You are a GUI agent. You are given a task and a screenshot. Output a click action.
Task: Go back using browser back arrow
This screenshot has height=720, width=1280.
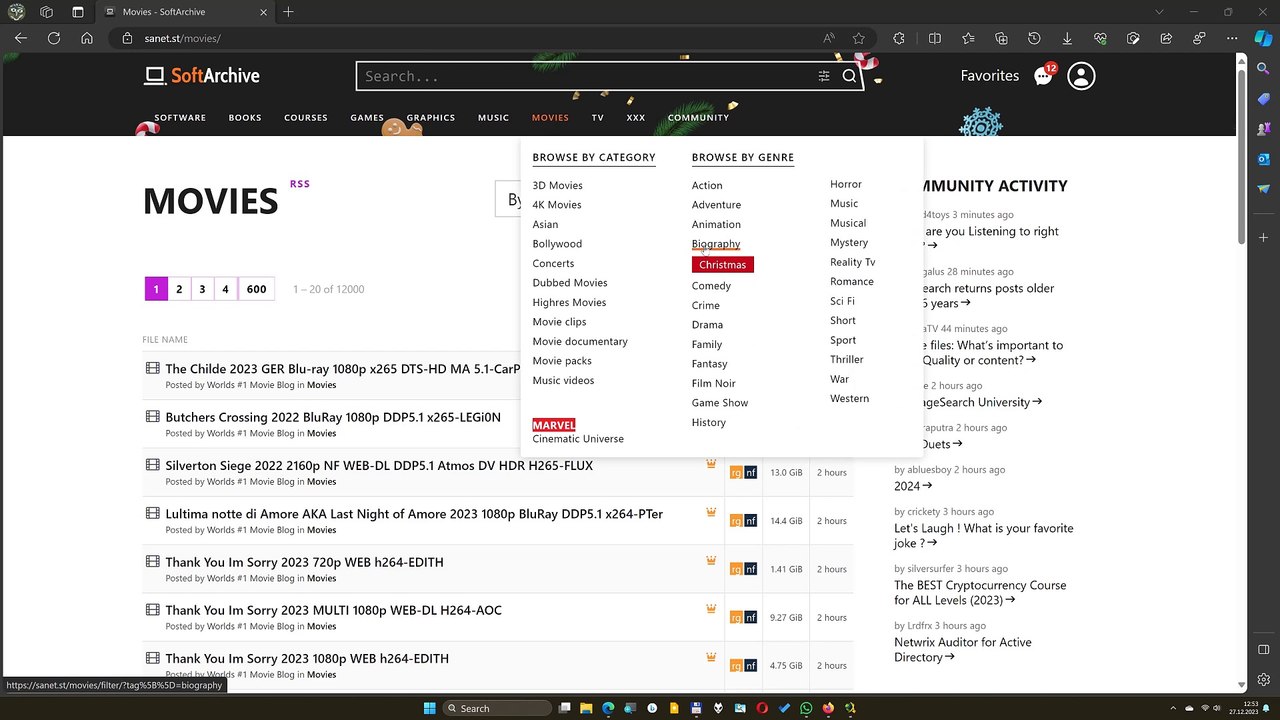tap(21, 38)
